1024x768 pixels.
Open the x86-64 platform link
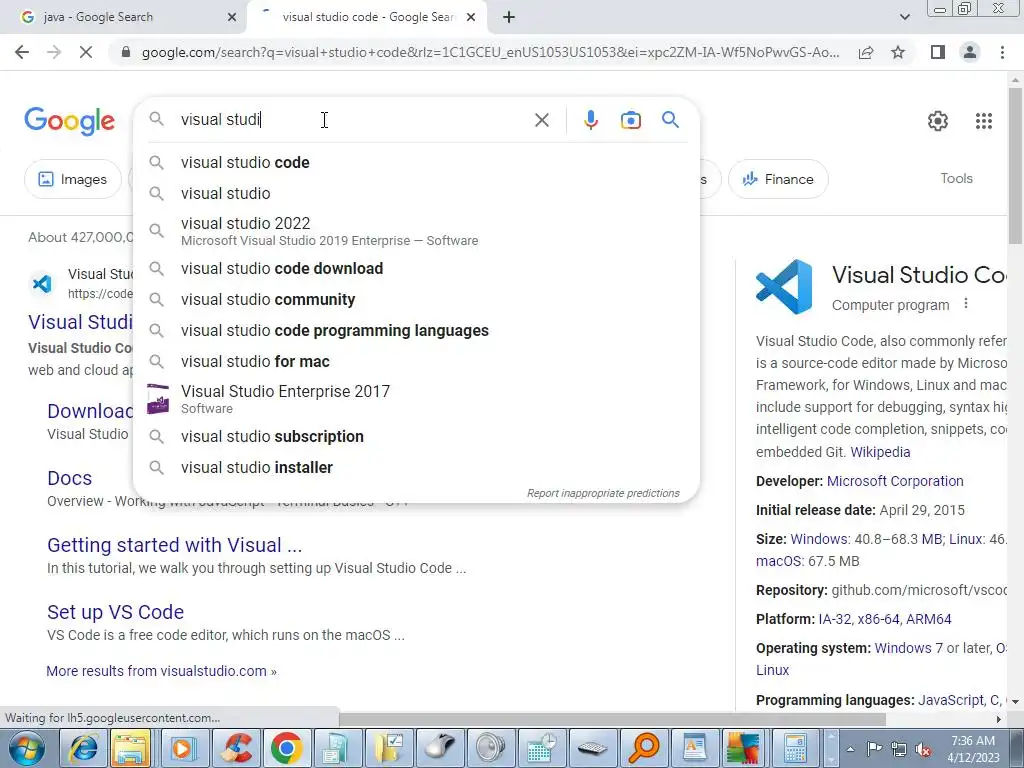pos(878,619)
